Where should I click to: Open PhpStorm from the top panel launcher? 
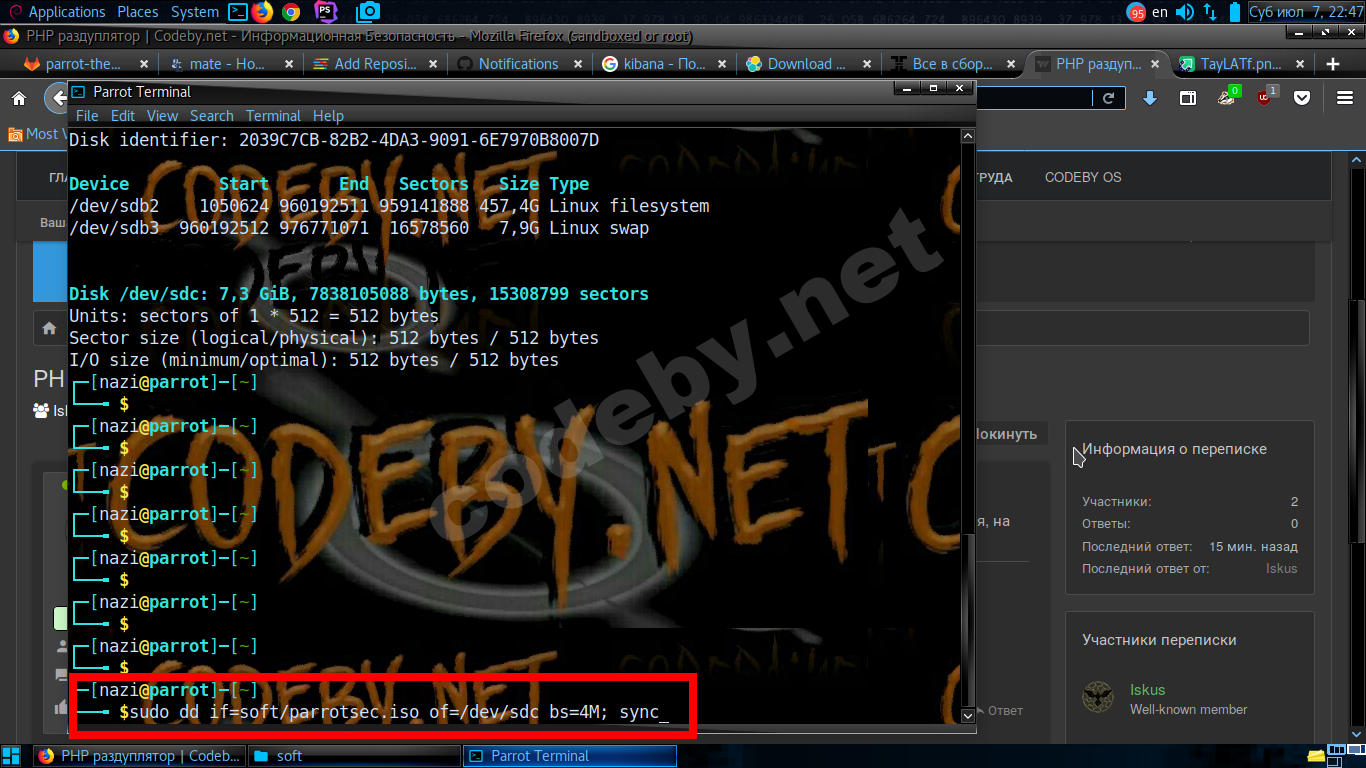[x=325, y=12]
